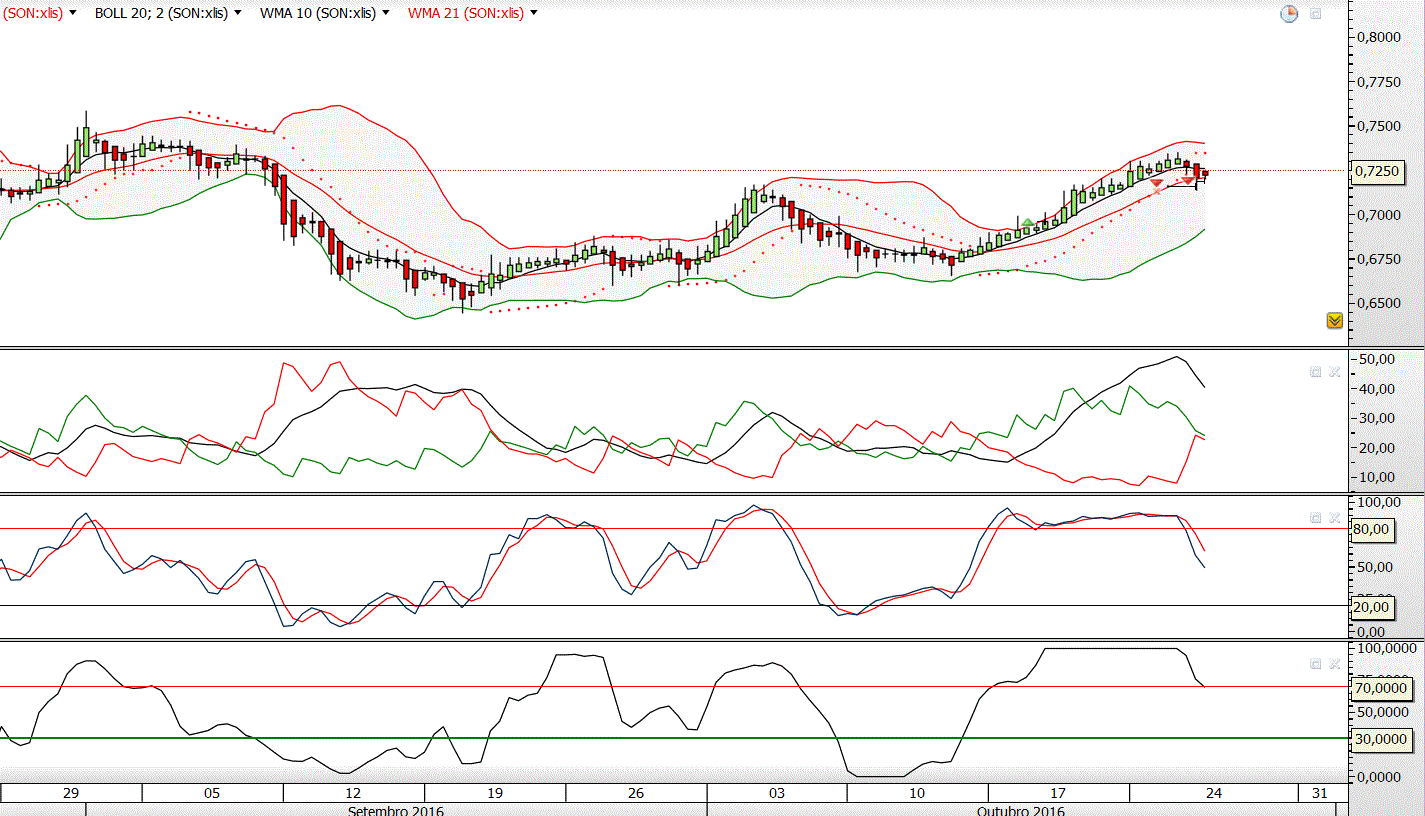Viewport: 1425px width, 816px height.
Task: Open dropdown arrow for WMA 10 indicator
Action: click(386, 13)
